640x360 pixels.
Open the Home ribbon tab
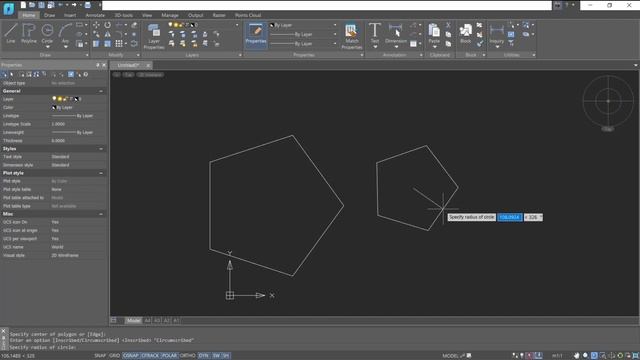coord(29,15)
